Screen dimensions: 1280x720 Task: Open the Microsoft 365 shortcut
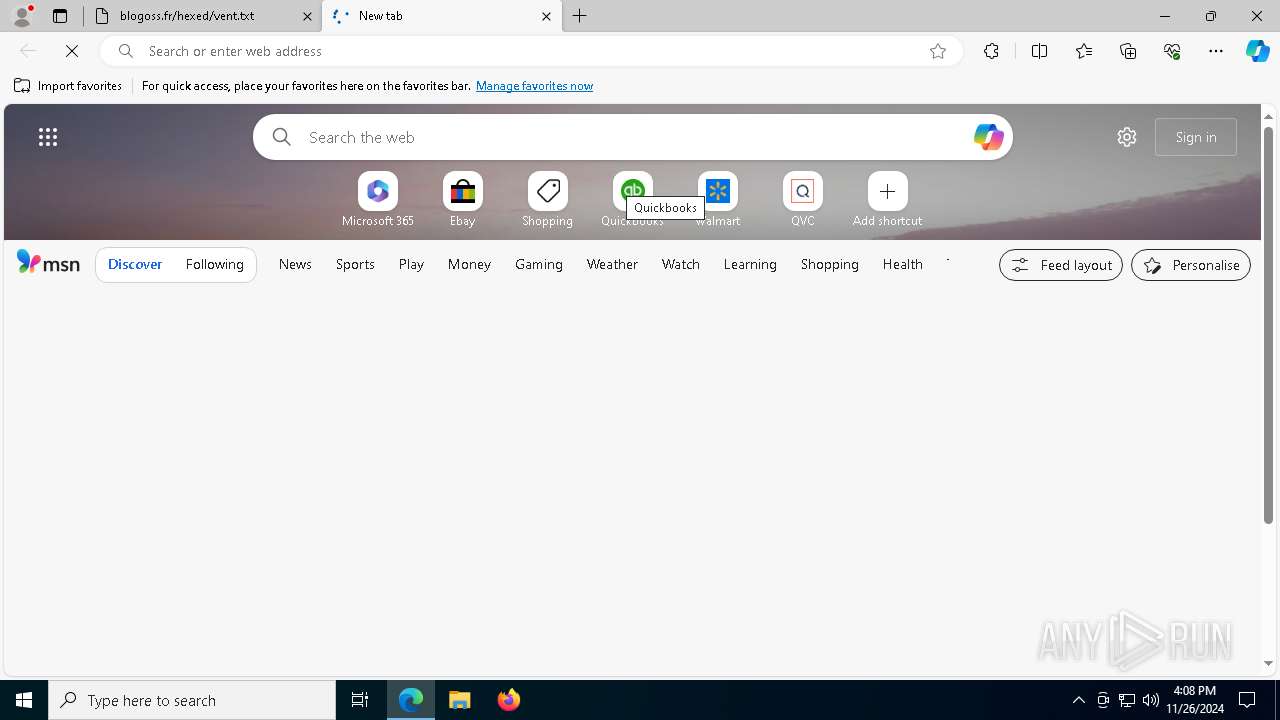[x=378, y=199]
